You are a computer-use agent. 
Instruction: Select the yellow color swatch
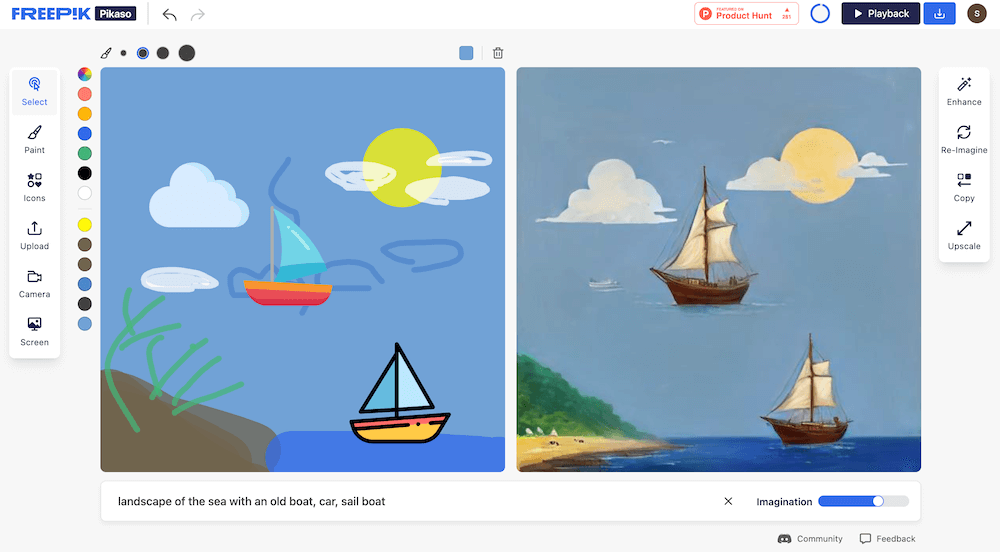click(85, 224)
